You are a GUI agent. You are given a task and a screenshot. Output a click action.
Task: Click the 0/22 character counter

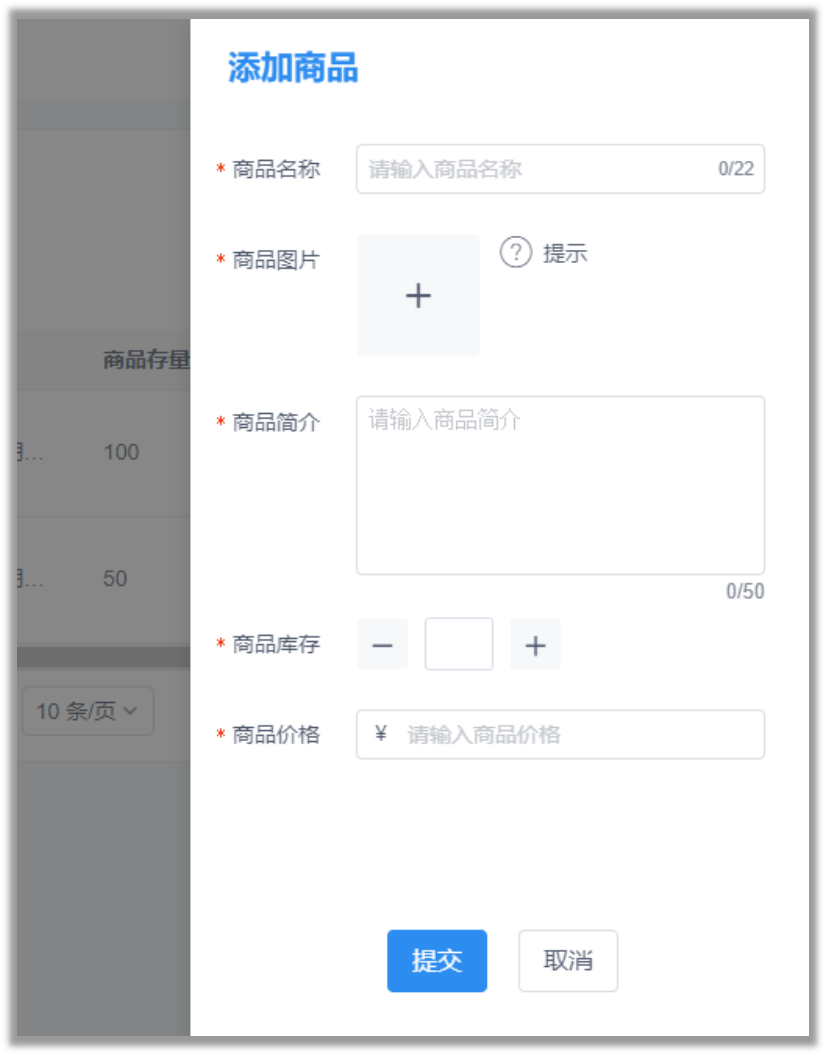coord(736,168)
